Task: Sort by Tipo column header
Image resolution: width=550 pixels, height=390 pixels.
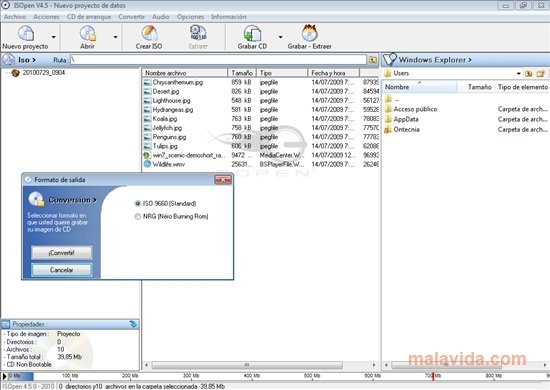Action: click(x=282, y=73)
